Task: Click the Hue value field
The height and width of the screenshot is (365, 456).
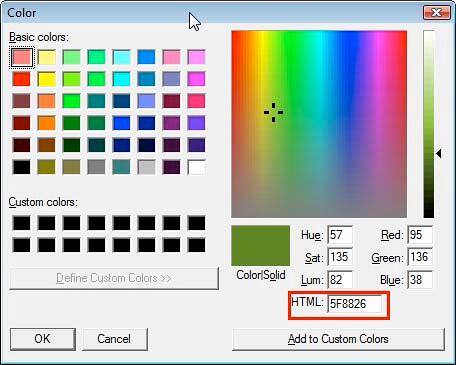Action: [340, 235]
